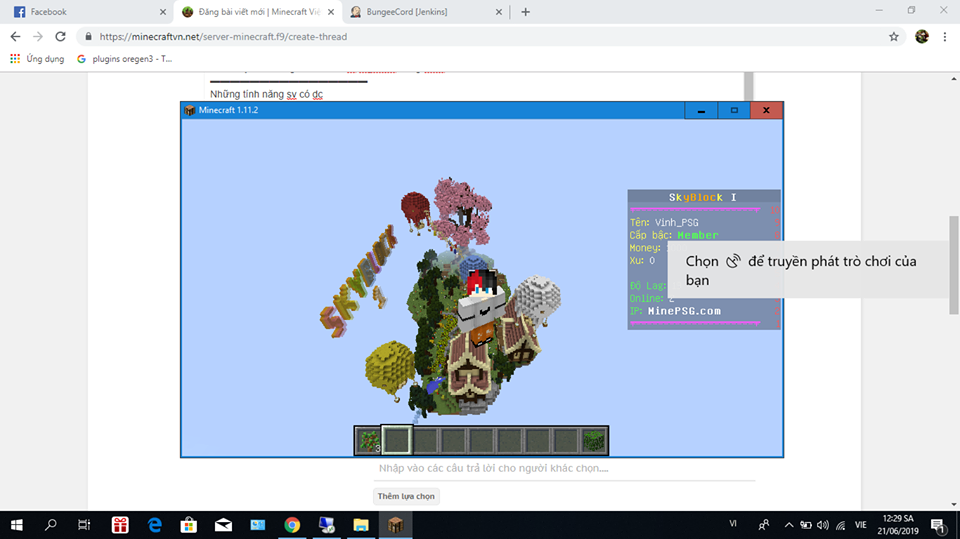
Task: Open the red gift app on taskbar
Action: coord(120,525)
